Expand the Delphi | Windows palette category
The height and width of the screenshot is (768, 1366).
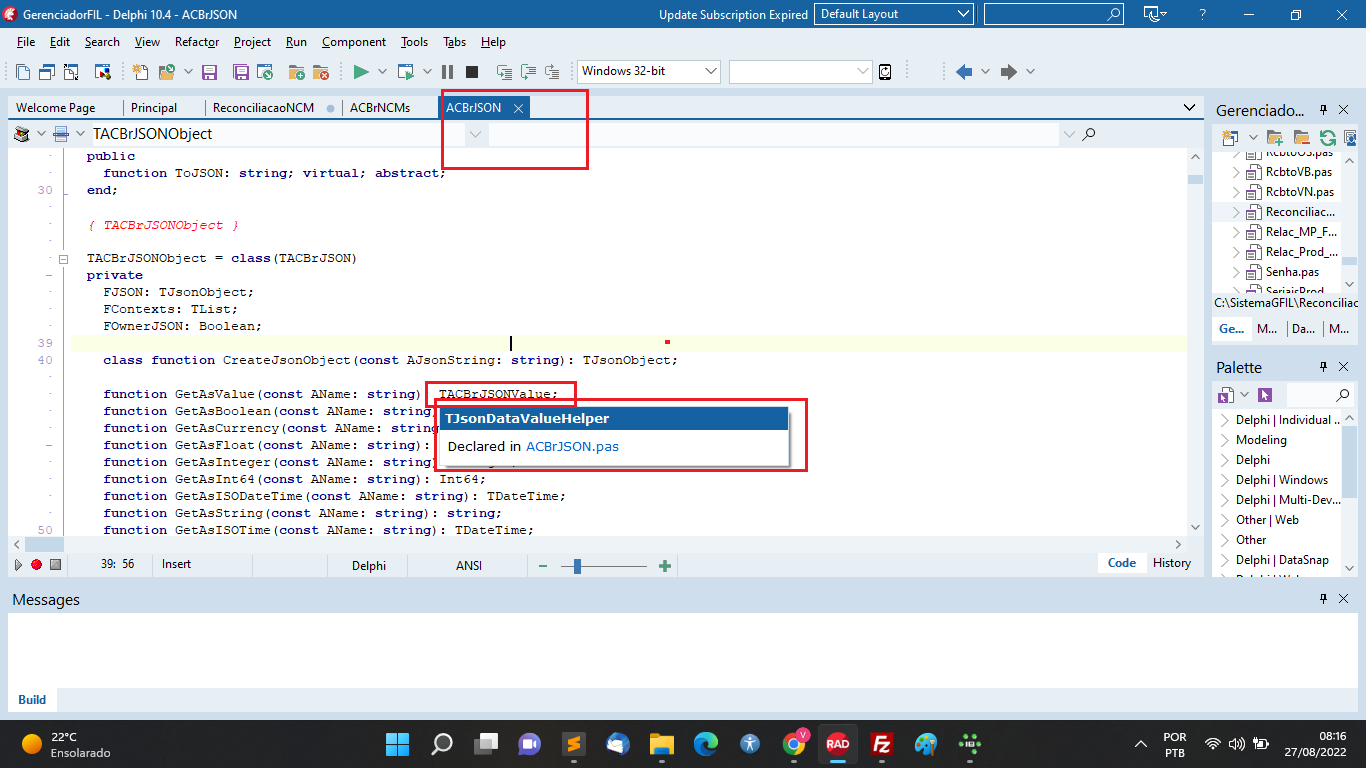(1225, 480)
